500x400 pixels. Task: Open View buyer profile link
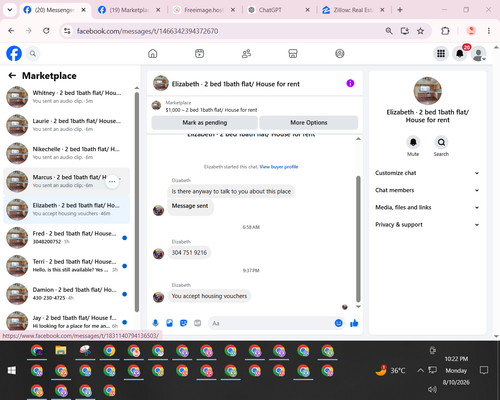(x=279, y=167)
